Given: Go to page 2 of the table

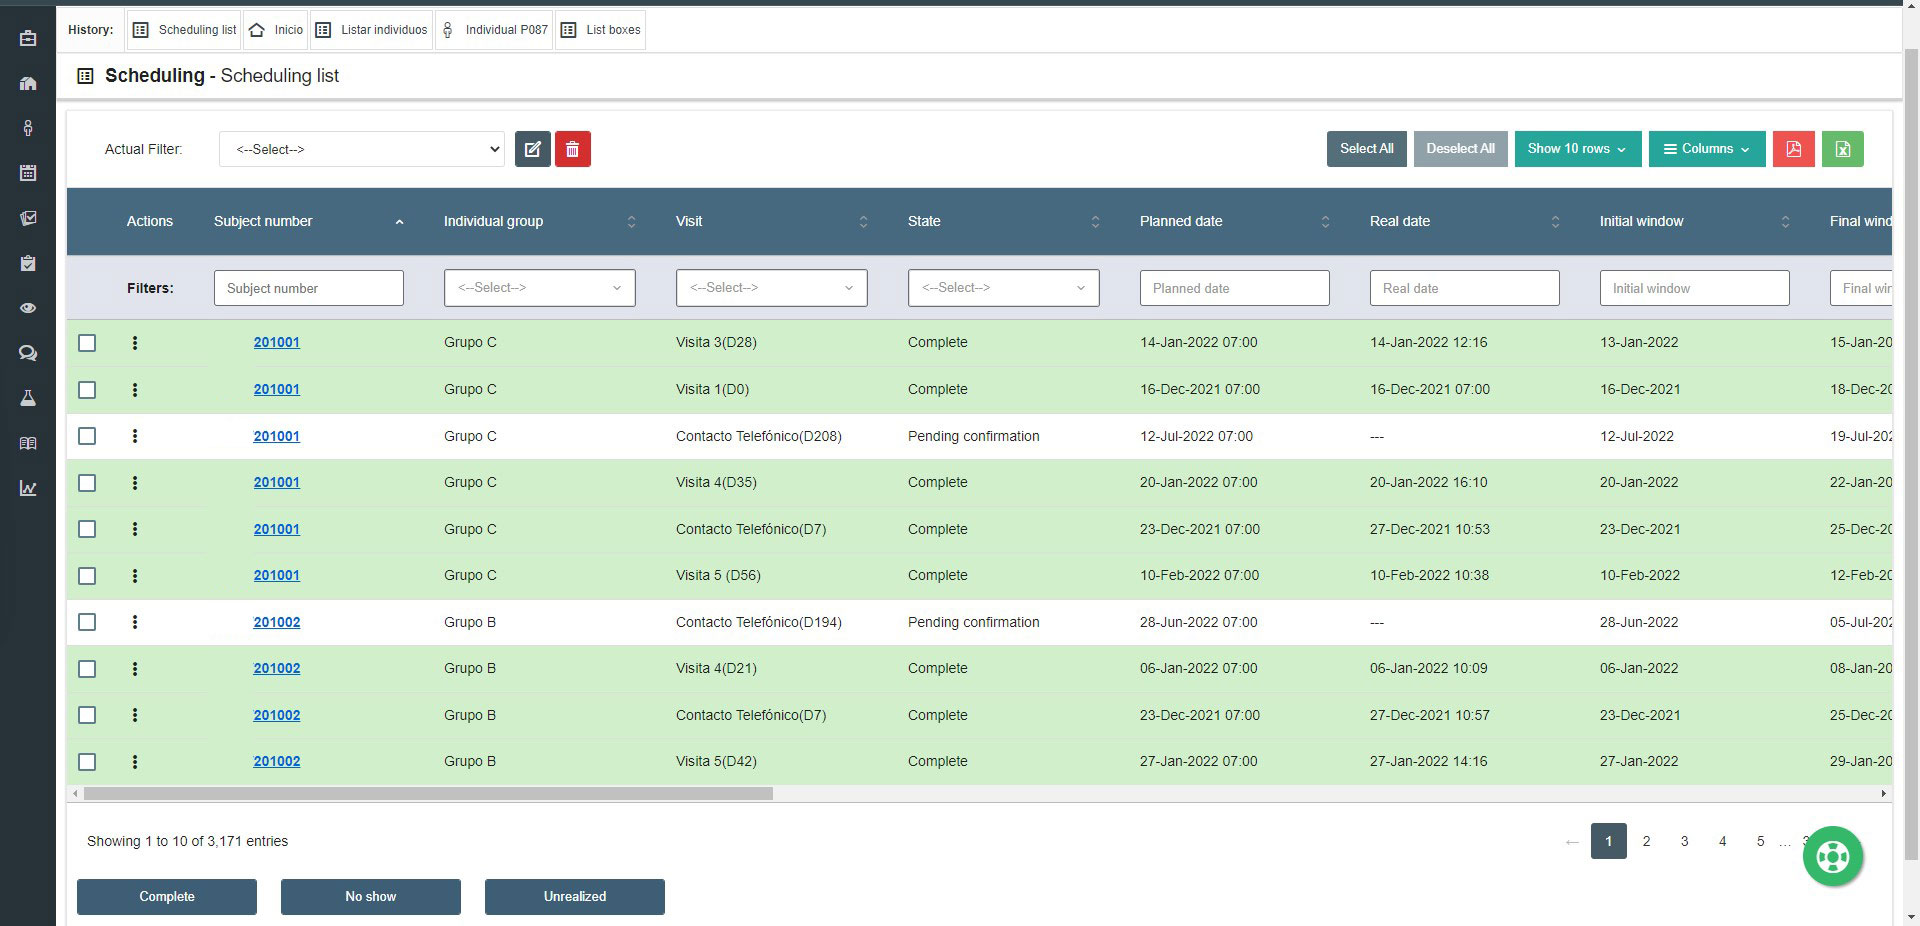Looking at the screenshot, I should click(x=1646, y=841).
